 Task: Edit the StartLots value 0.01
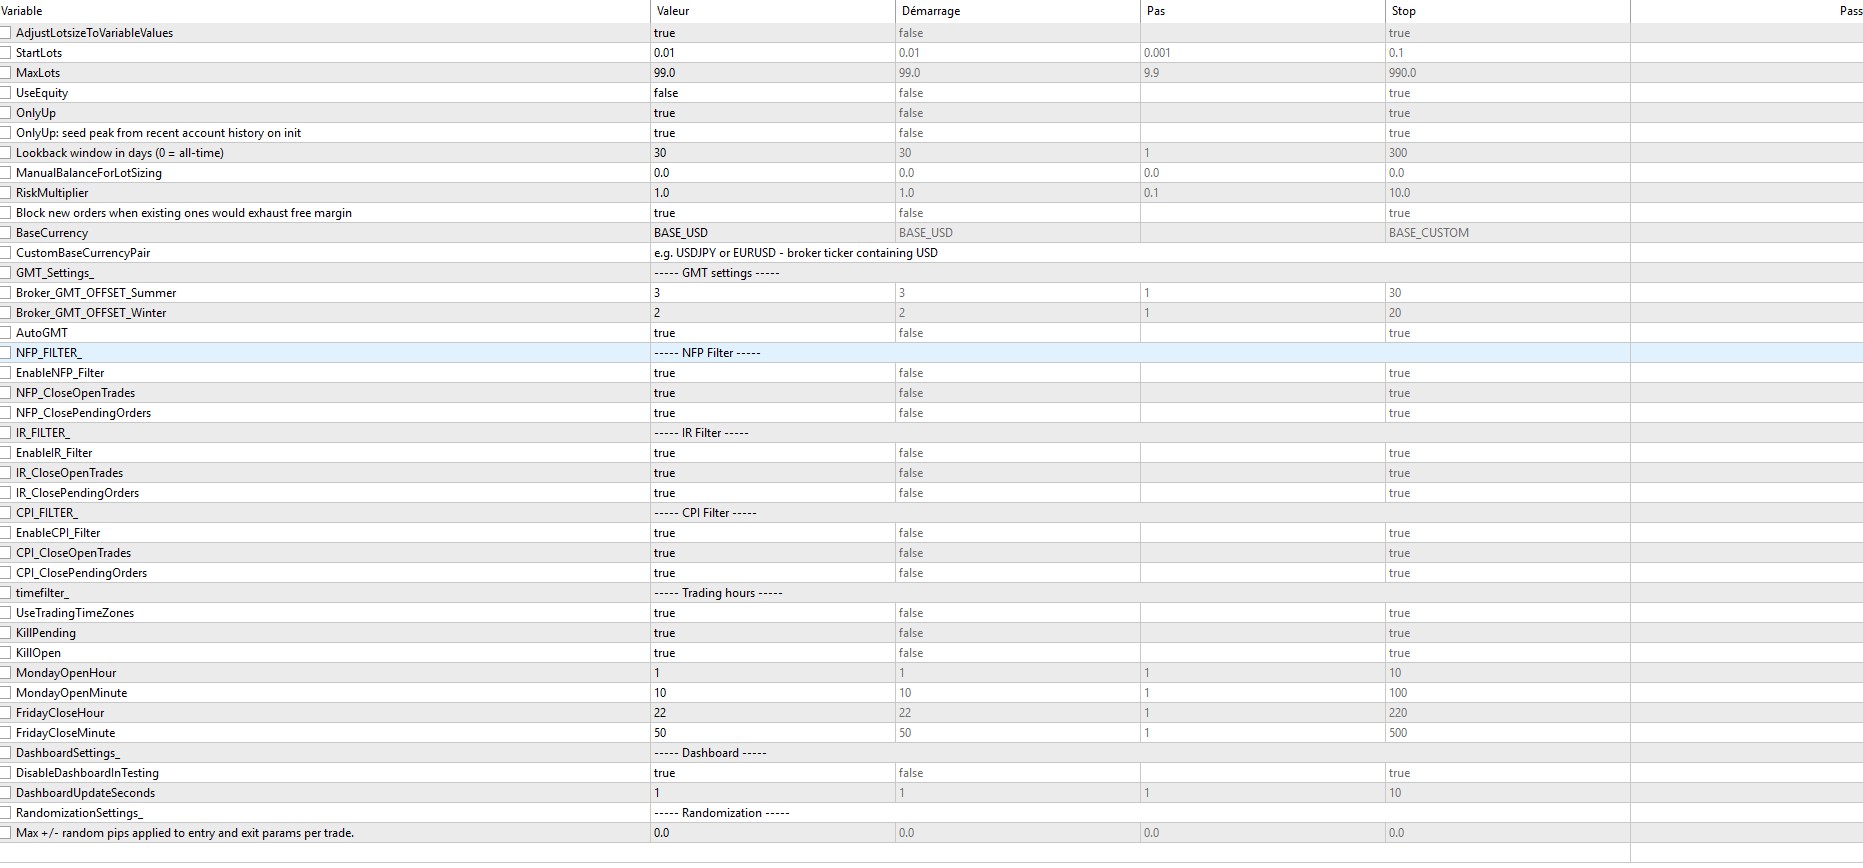pyautogui.click(x=665, y=53)
